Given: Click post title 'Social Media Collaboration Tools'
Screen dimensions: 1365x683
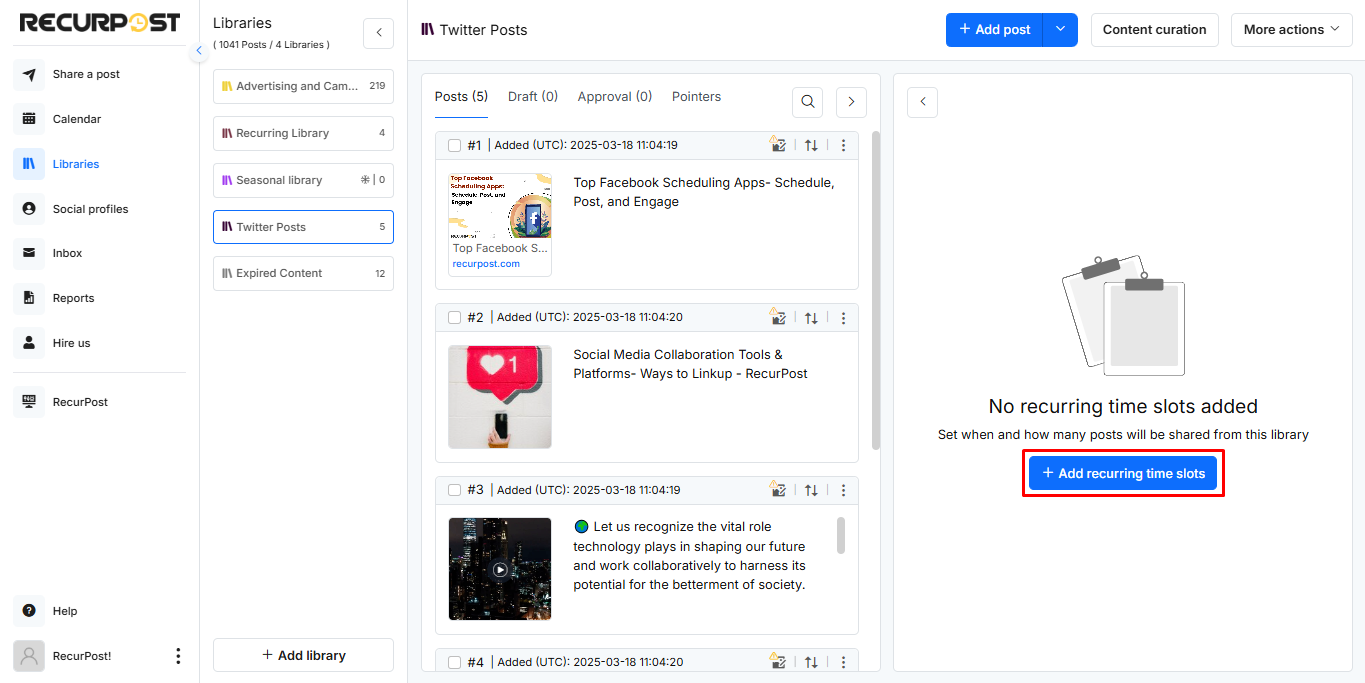Looking at the screenshot, I should (690, 364).
